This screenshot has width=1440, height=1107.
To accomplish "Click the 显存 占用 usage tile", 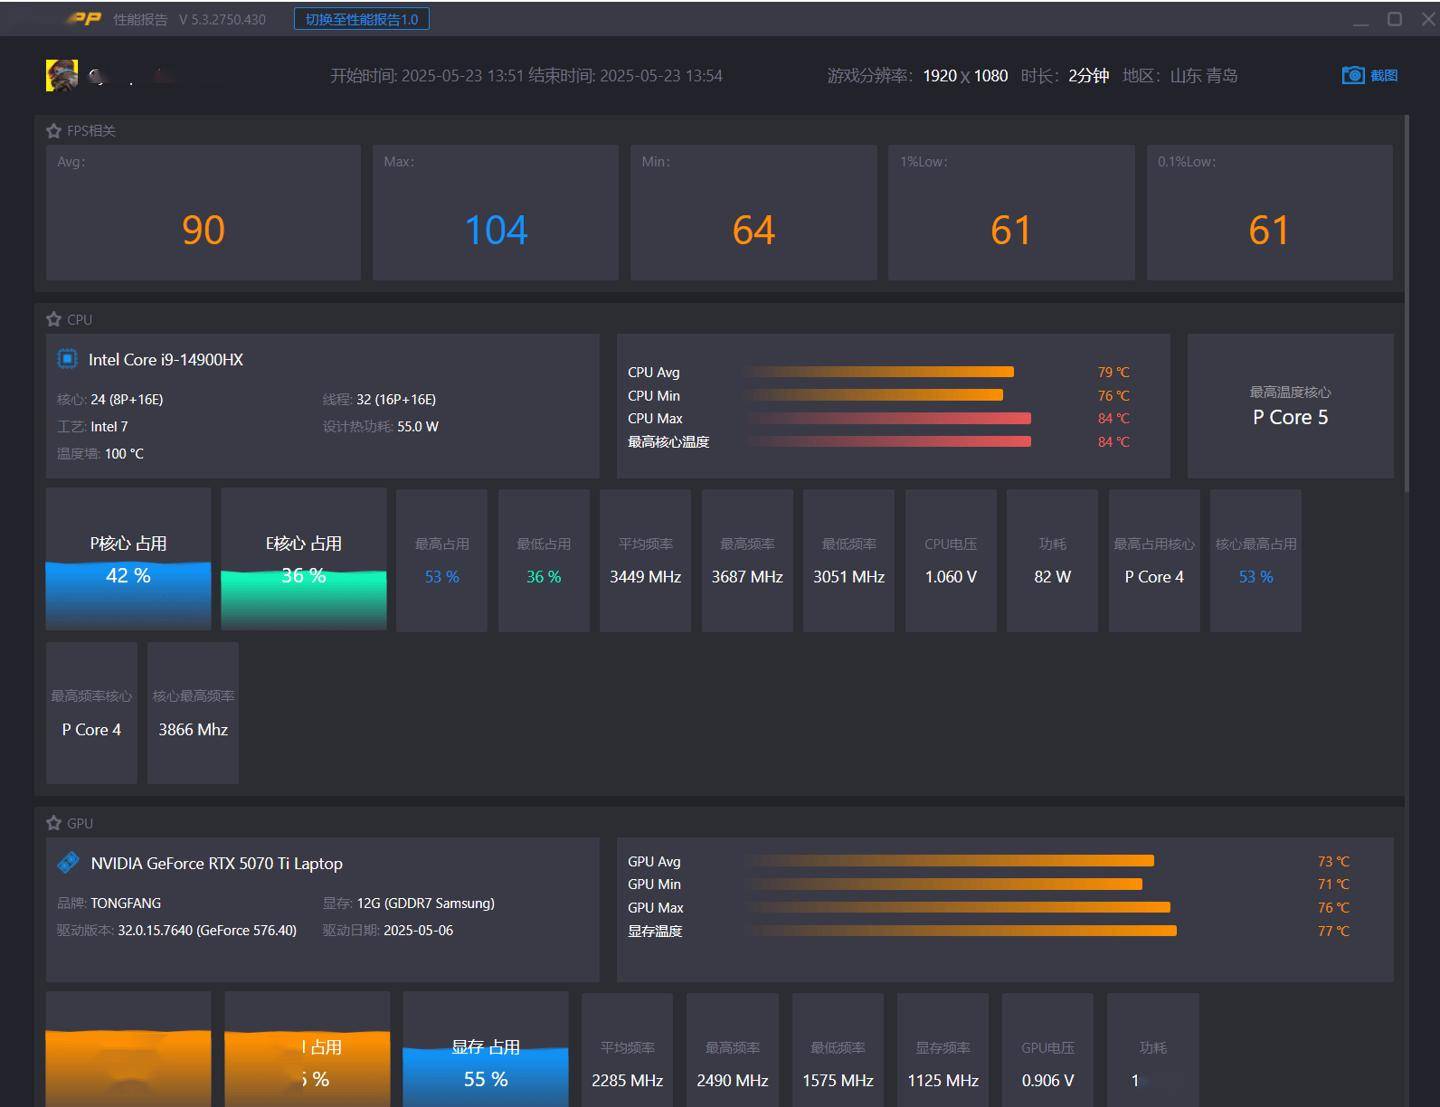I will click(x=485, y=1050).
